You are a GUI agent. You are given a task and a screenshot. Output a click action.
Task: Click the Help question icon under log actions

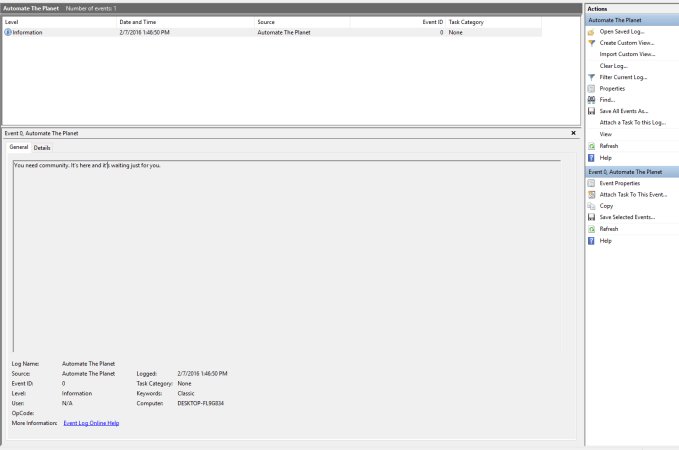(591, 158)
